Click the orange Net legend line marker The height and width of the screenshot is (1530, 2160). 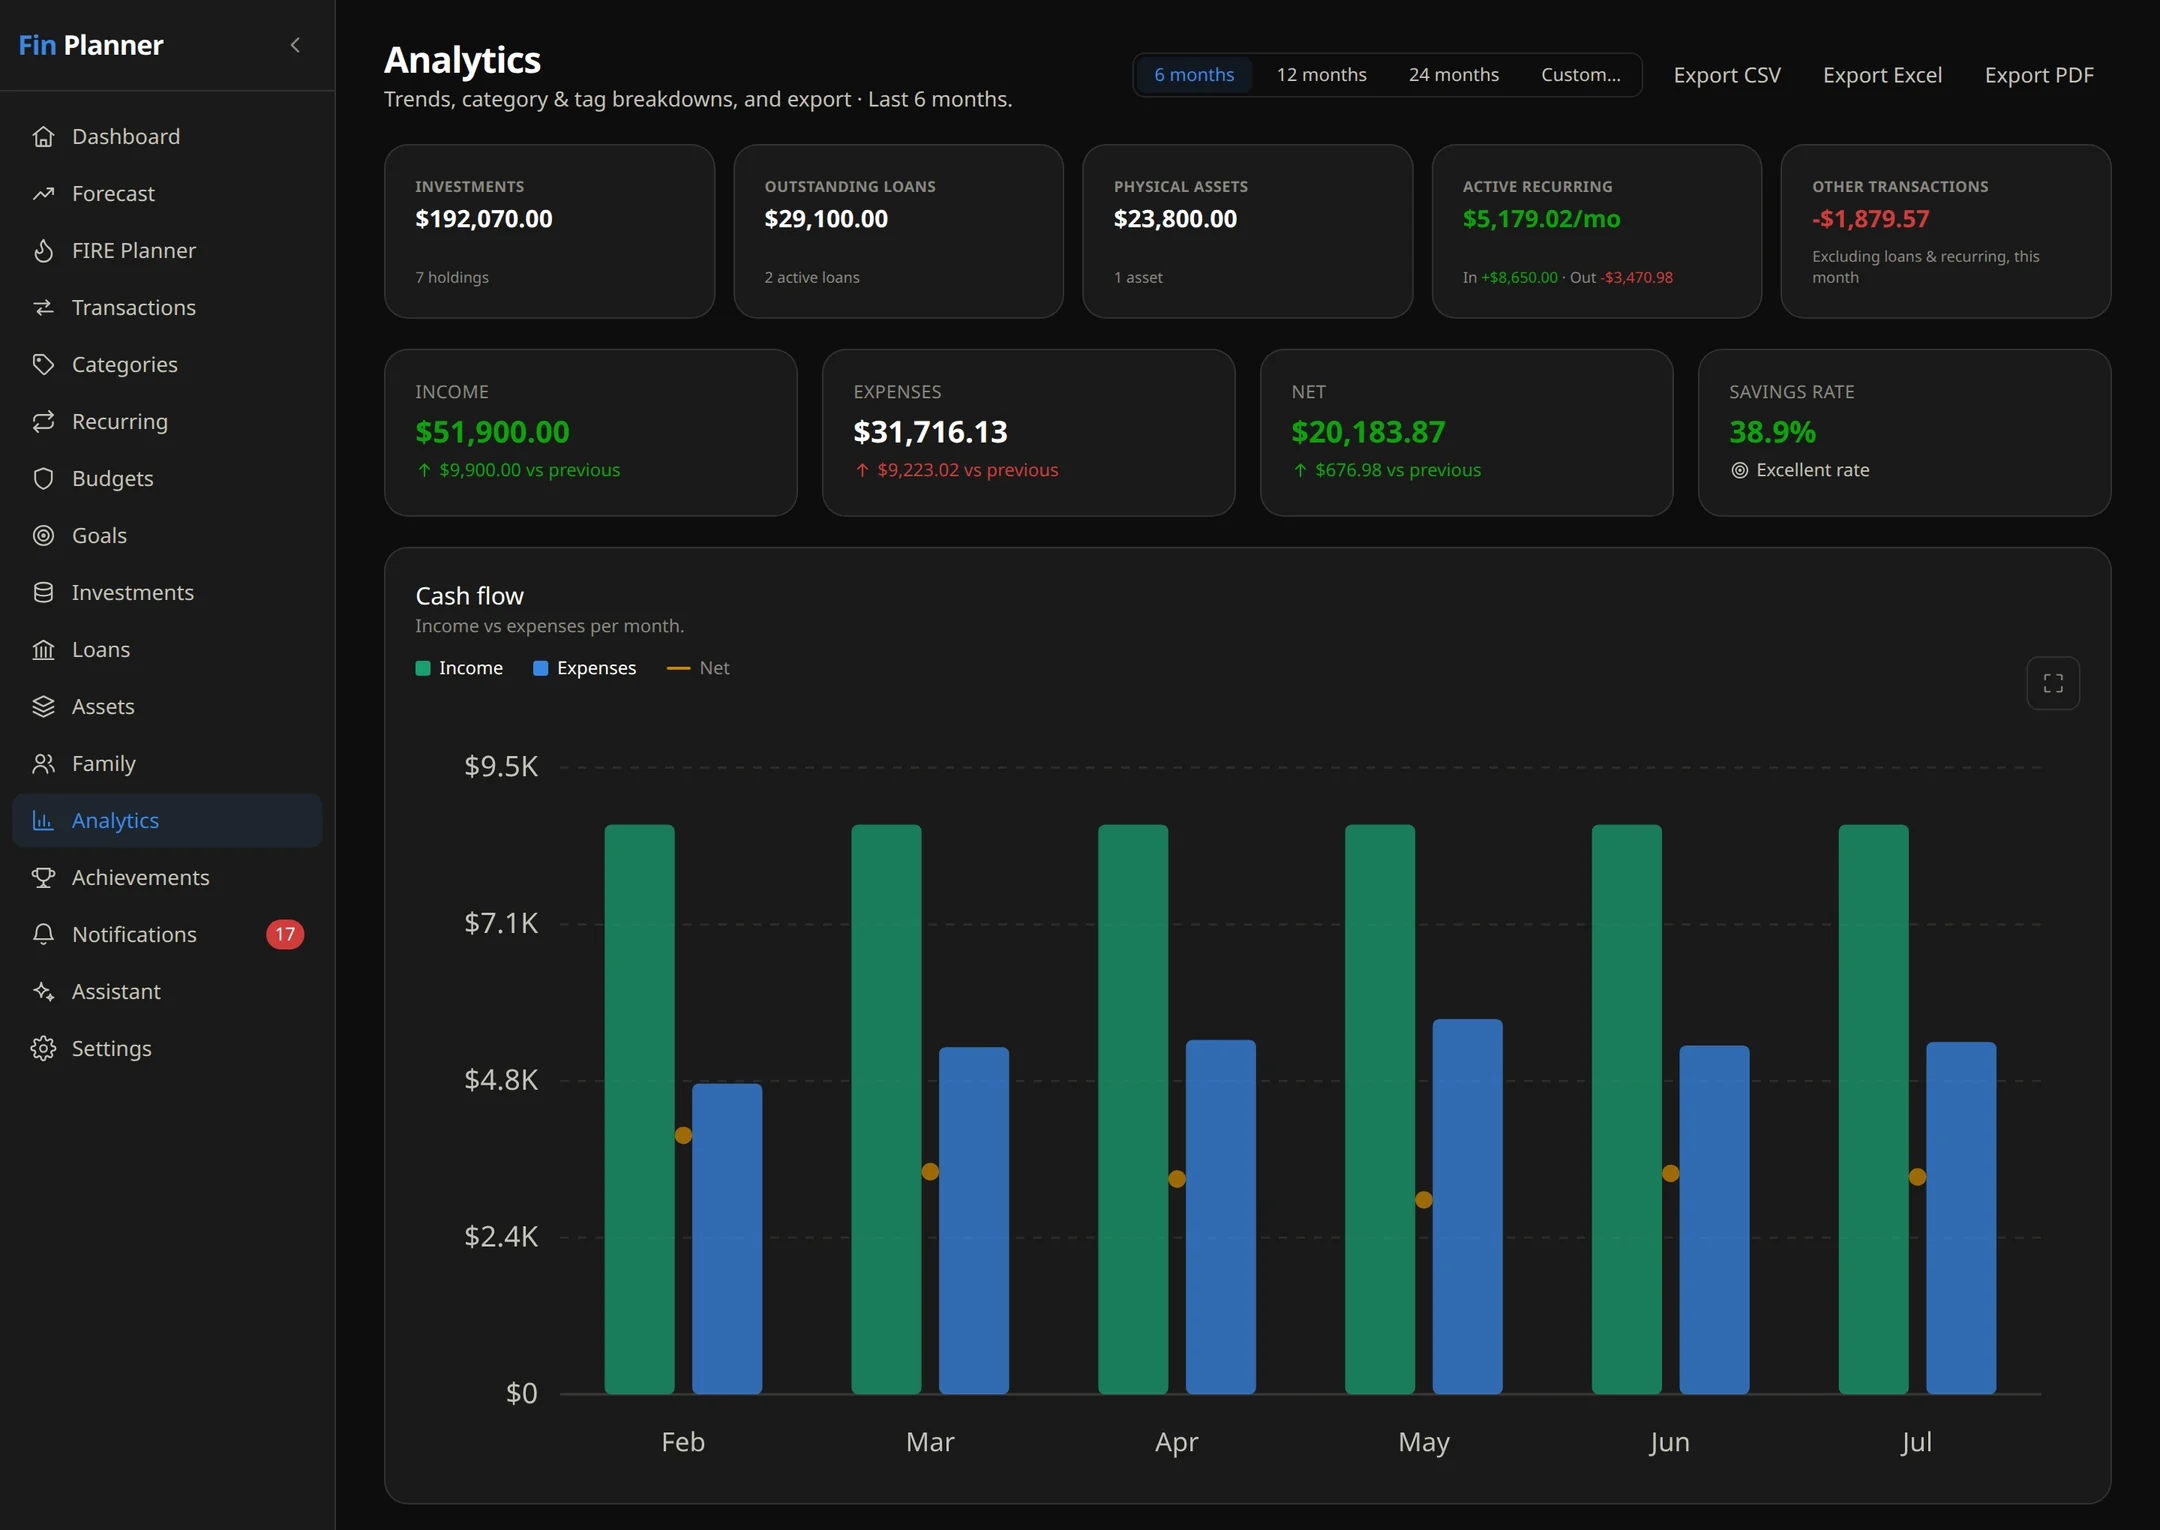678,668
